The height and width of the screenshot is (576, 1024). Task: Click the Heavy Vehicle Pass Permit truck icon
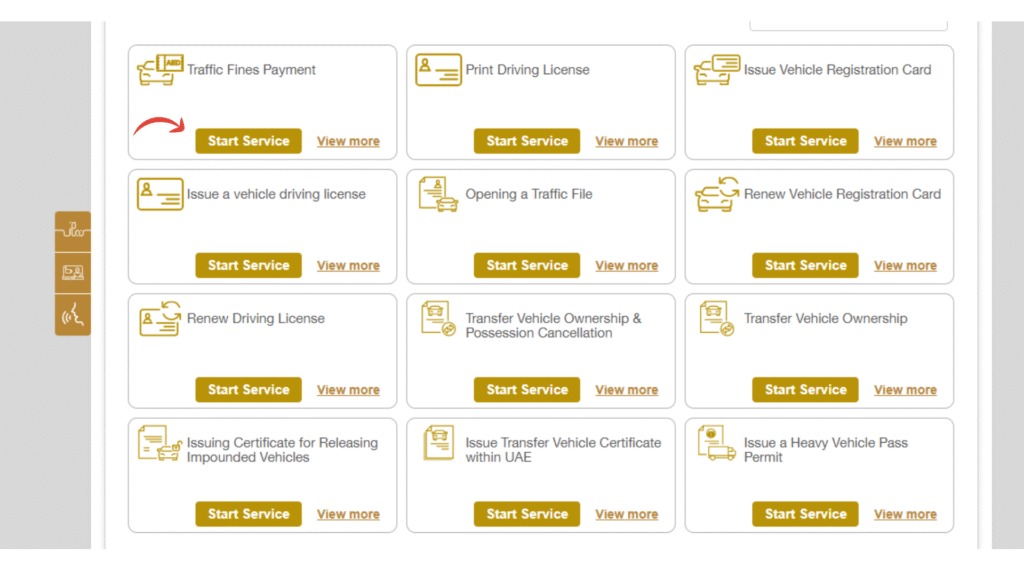(x=716, y=443)
